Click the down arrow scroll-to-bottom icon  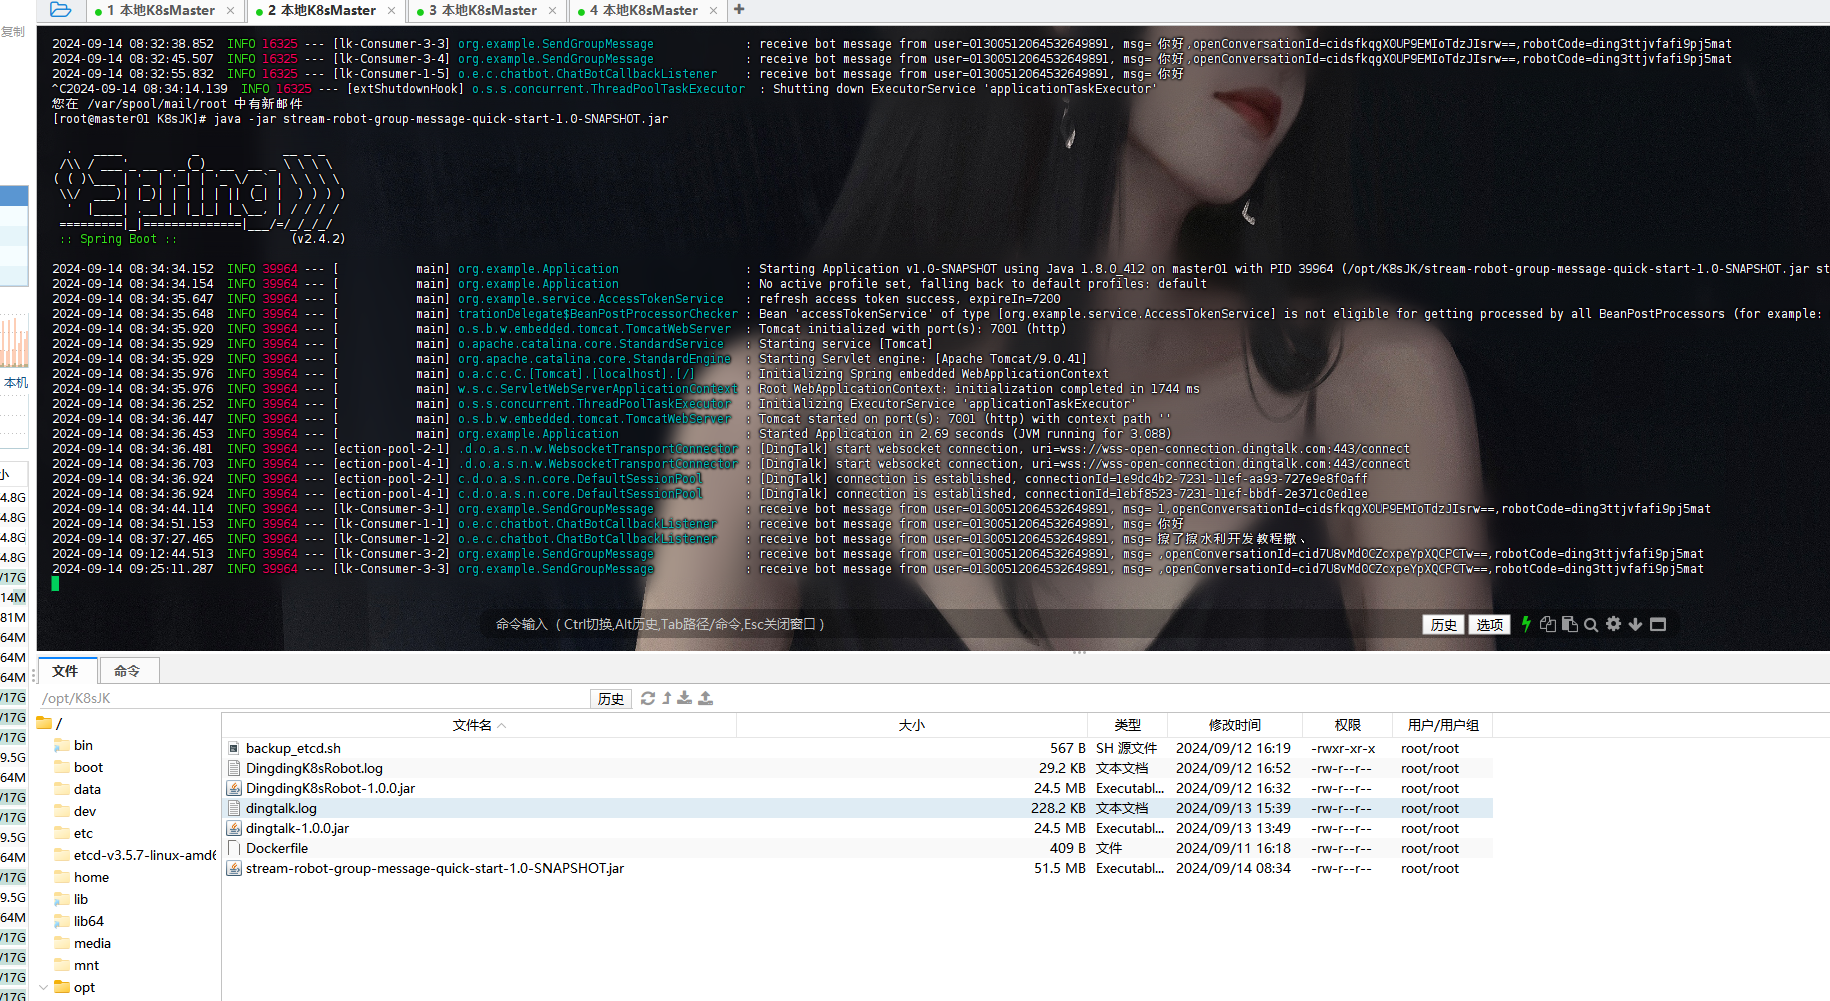1635,624
